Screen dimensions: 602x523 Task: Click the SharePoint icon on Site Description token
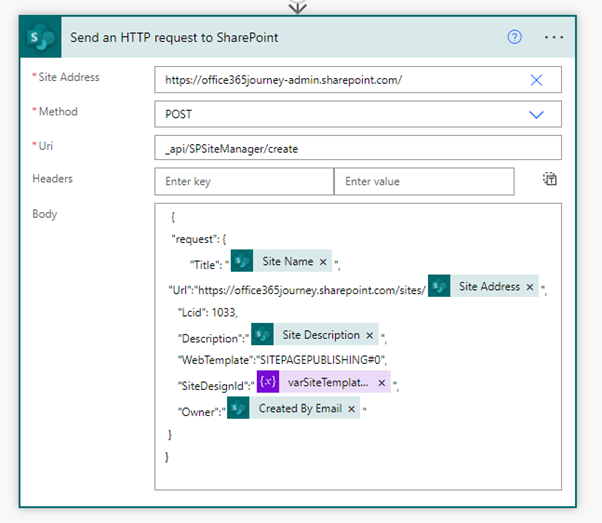click(x=263, y=334)
